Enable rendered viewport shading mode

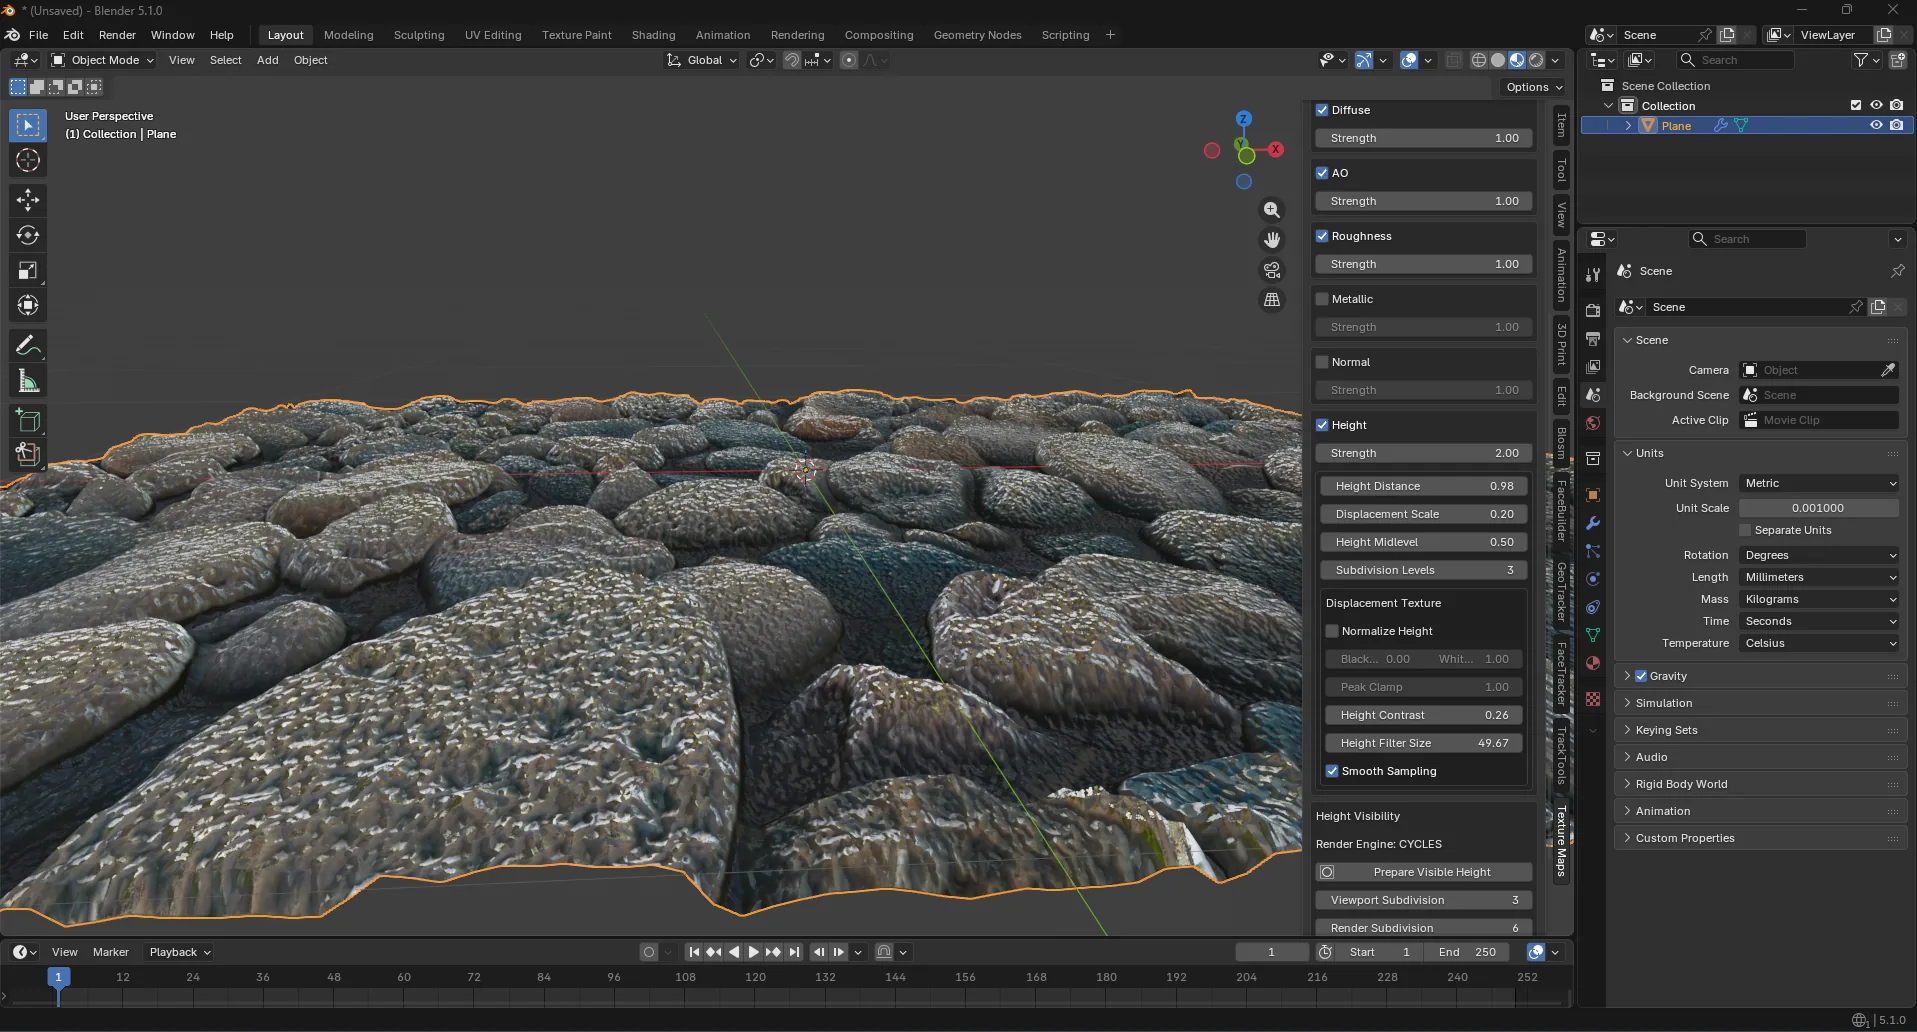click(1536, 60)
